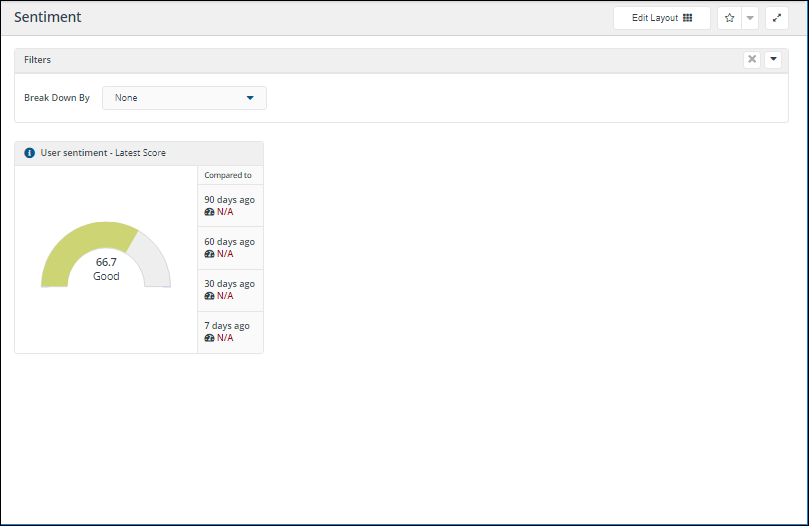Open the Break Down By dropdown
The height and width of the screenshot is (526, 809).
pos(184,98)
